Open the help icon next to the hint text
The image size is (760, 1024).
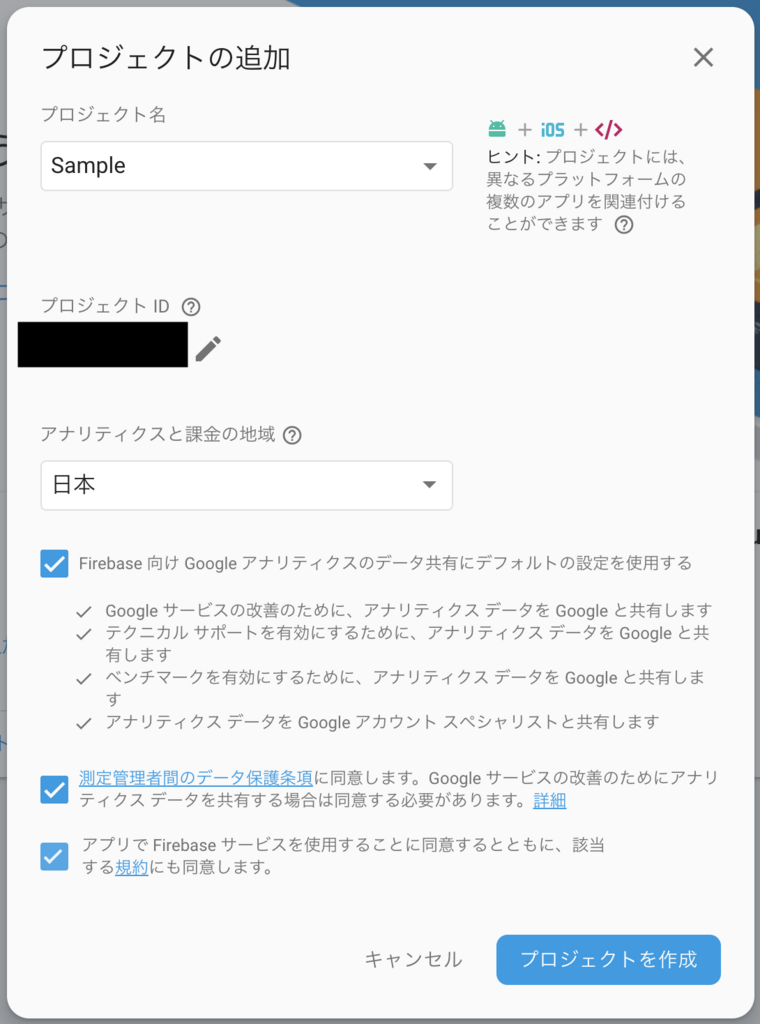pyautogui.click(x=626, y=224)
